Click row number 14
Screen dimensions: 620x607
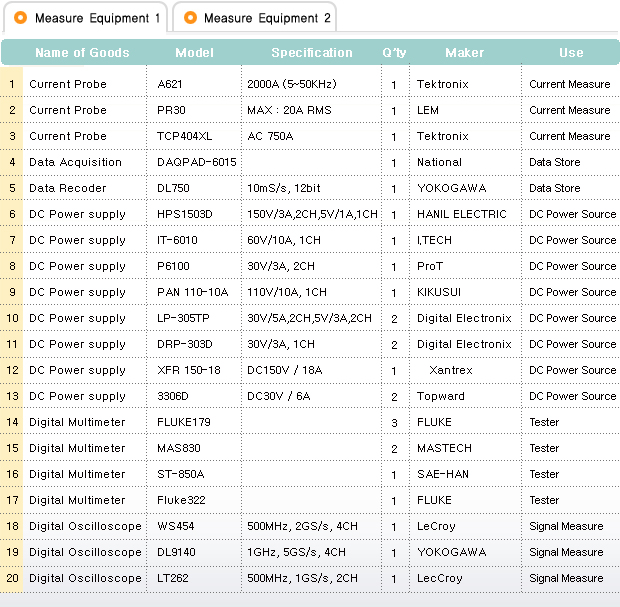click(x=12, y=422)
